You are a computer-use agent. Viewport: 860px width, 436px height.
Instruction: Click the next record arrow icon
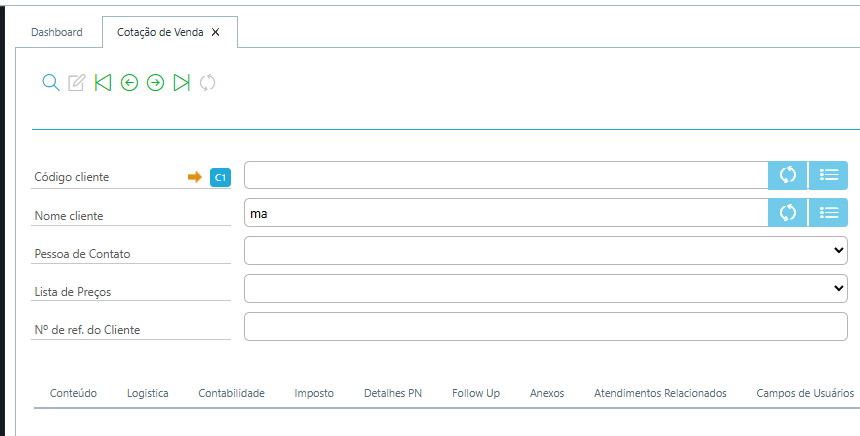tap(155, 83)
